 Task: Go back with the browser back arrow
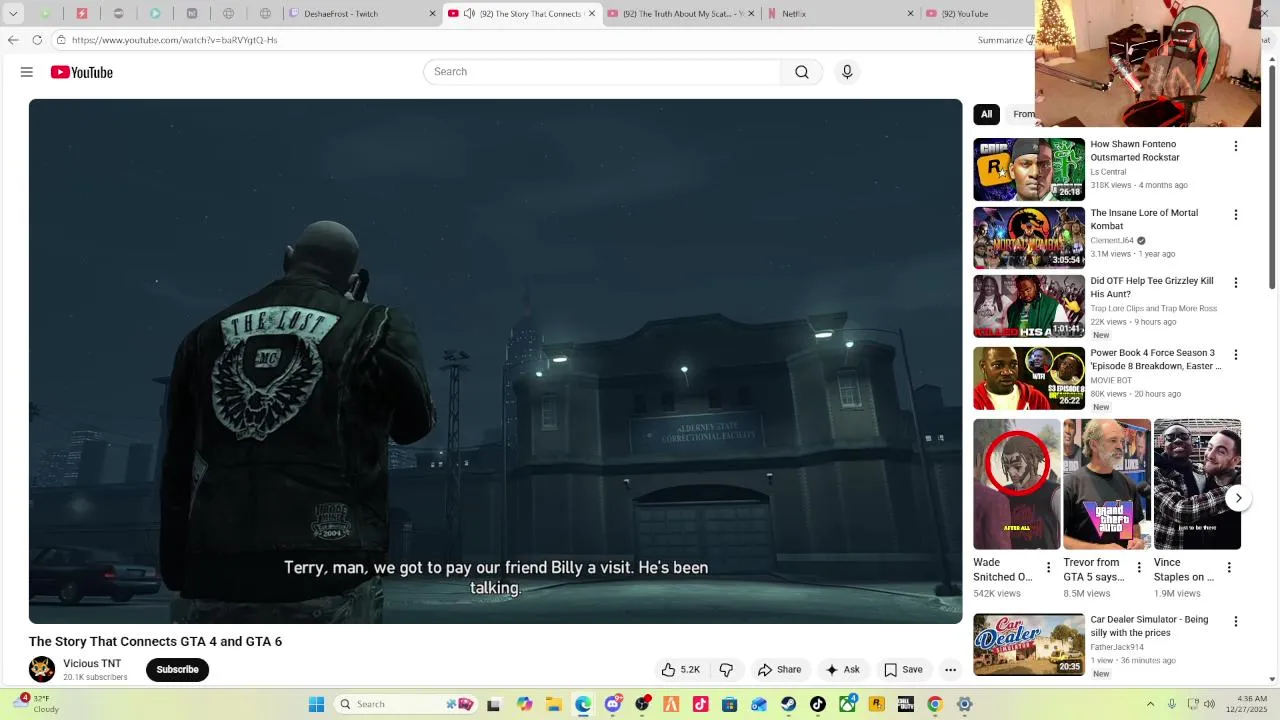13,40
